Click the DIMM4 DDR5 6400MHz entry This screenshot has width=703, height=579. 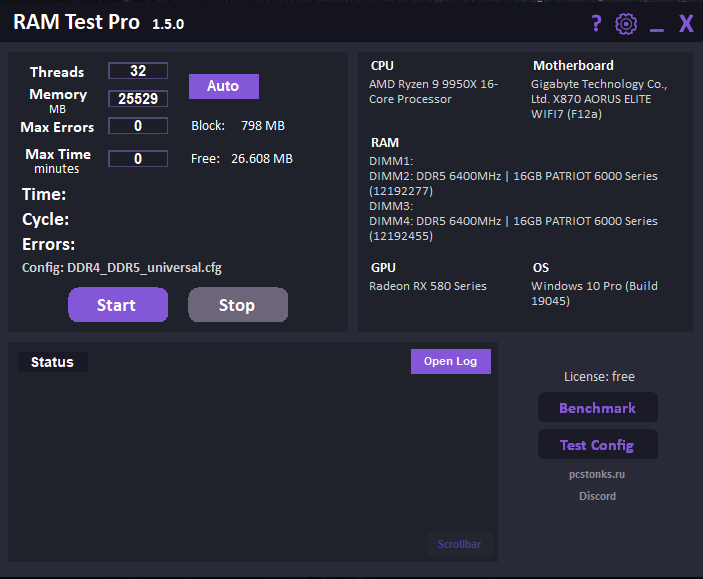(x=513, y=228)
